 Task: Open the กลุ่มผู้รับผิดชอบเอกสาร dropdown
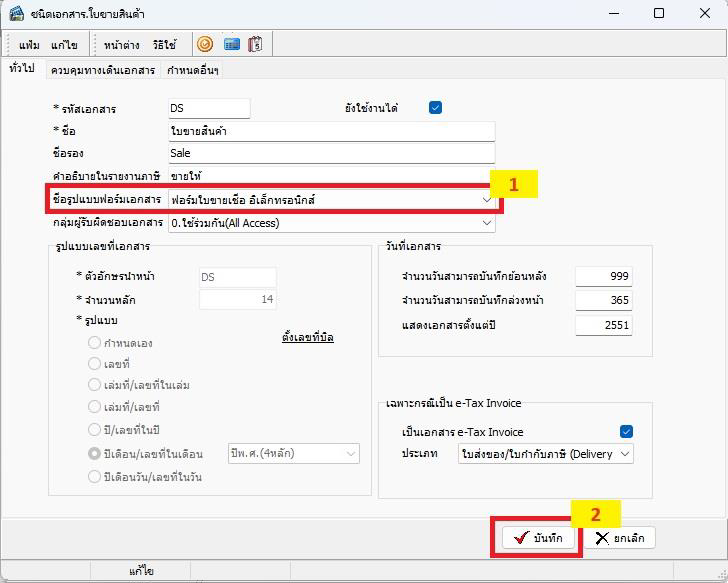point(487,223)
